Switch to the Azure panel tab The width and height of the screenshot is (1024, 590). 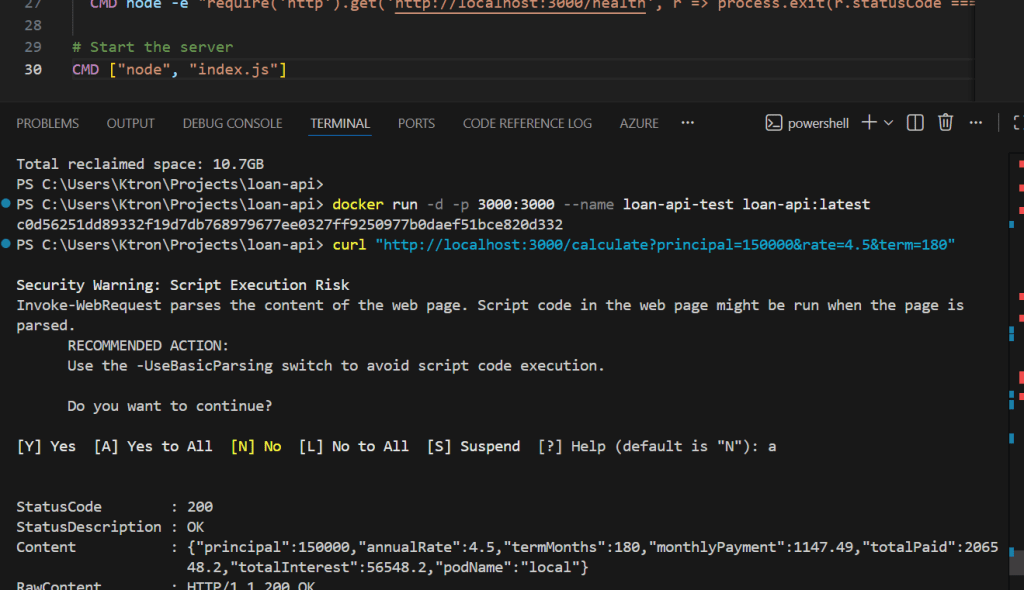click(x=639, y=124)
